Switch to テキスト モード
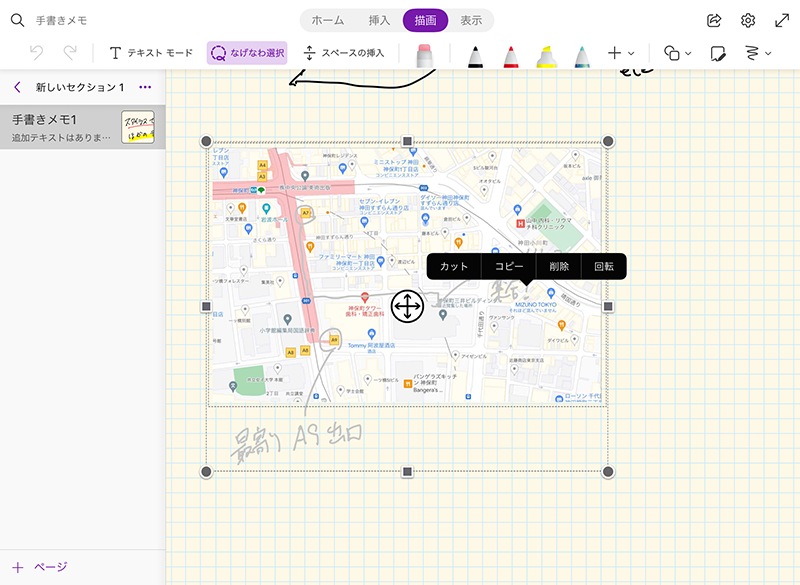Screen dimensions: 800x585 tap(151, 53)
